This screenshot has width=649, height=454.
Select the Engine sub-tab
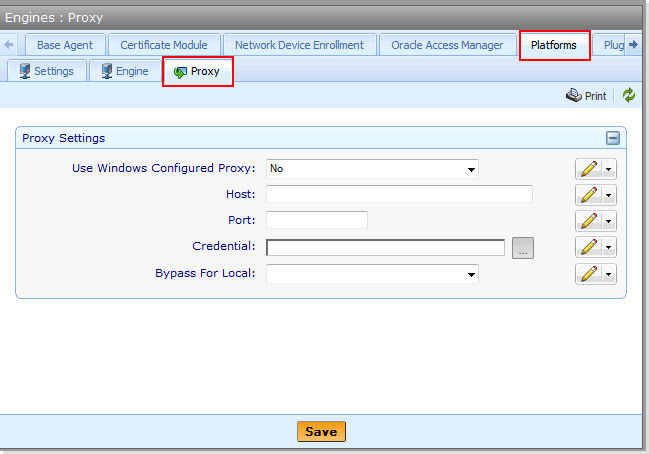pos(124,71)
